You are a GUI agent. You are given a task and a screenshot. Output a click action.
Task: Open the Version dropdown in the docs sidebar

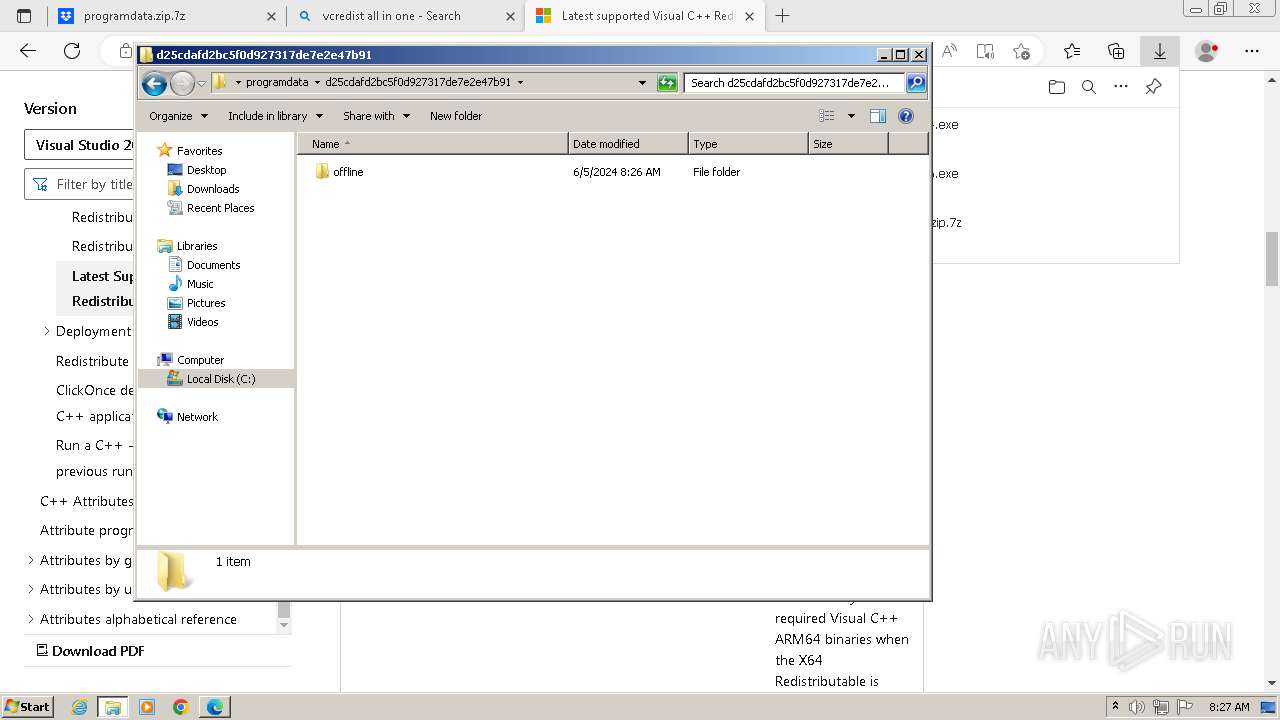point(80,145)
